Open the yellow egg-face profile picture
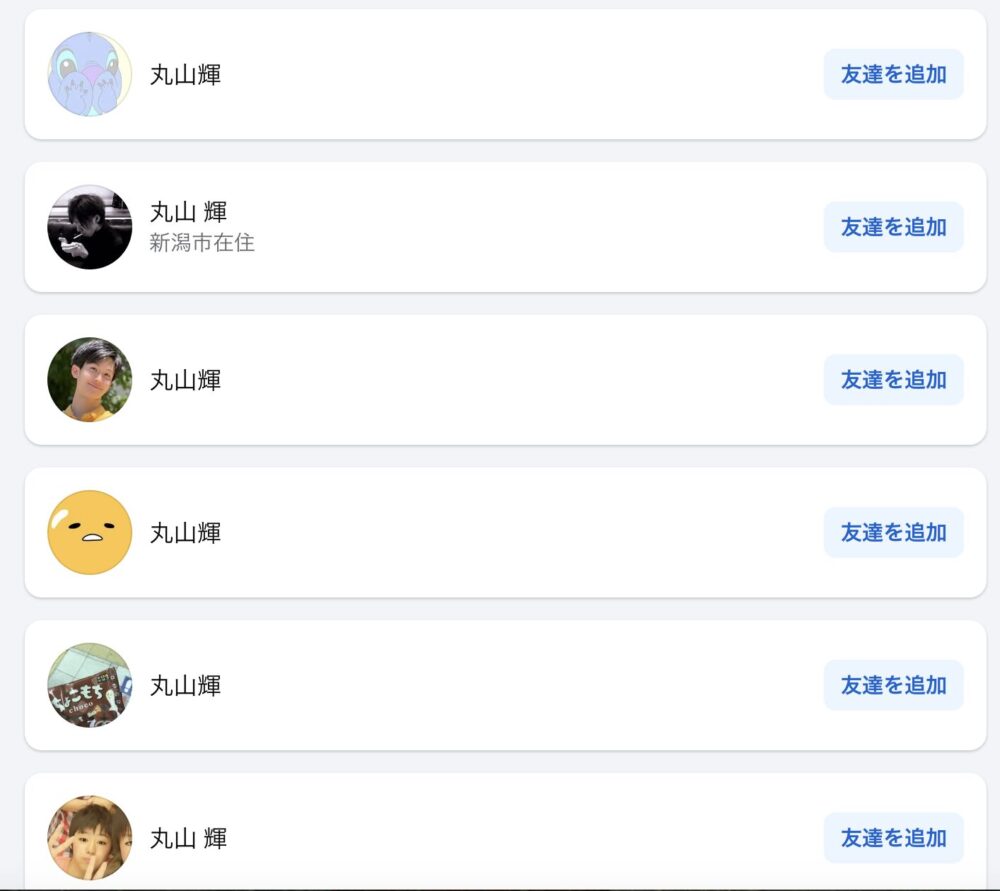The height and width of the screenshot is (891, 1000). [90, 533]
